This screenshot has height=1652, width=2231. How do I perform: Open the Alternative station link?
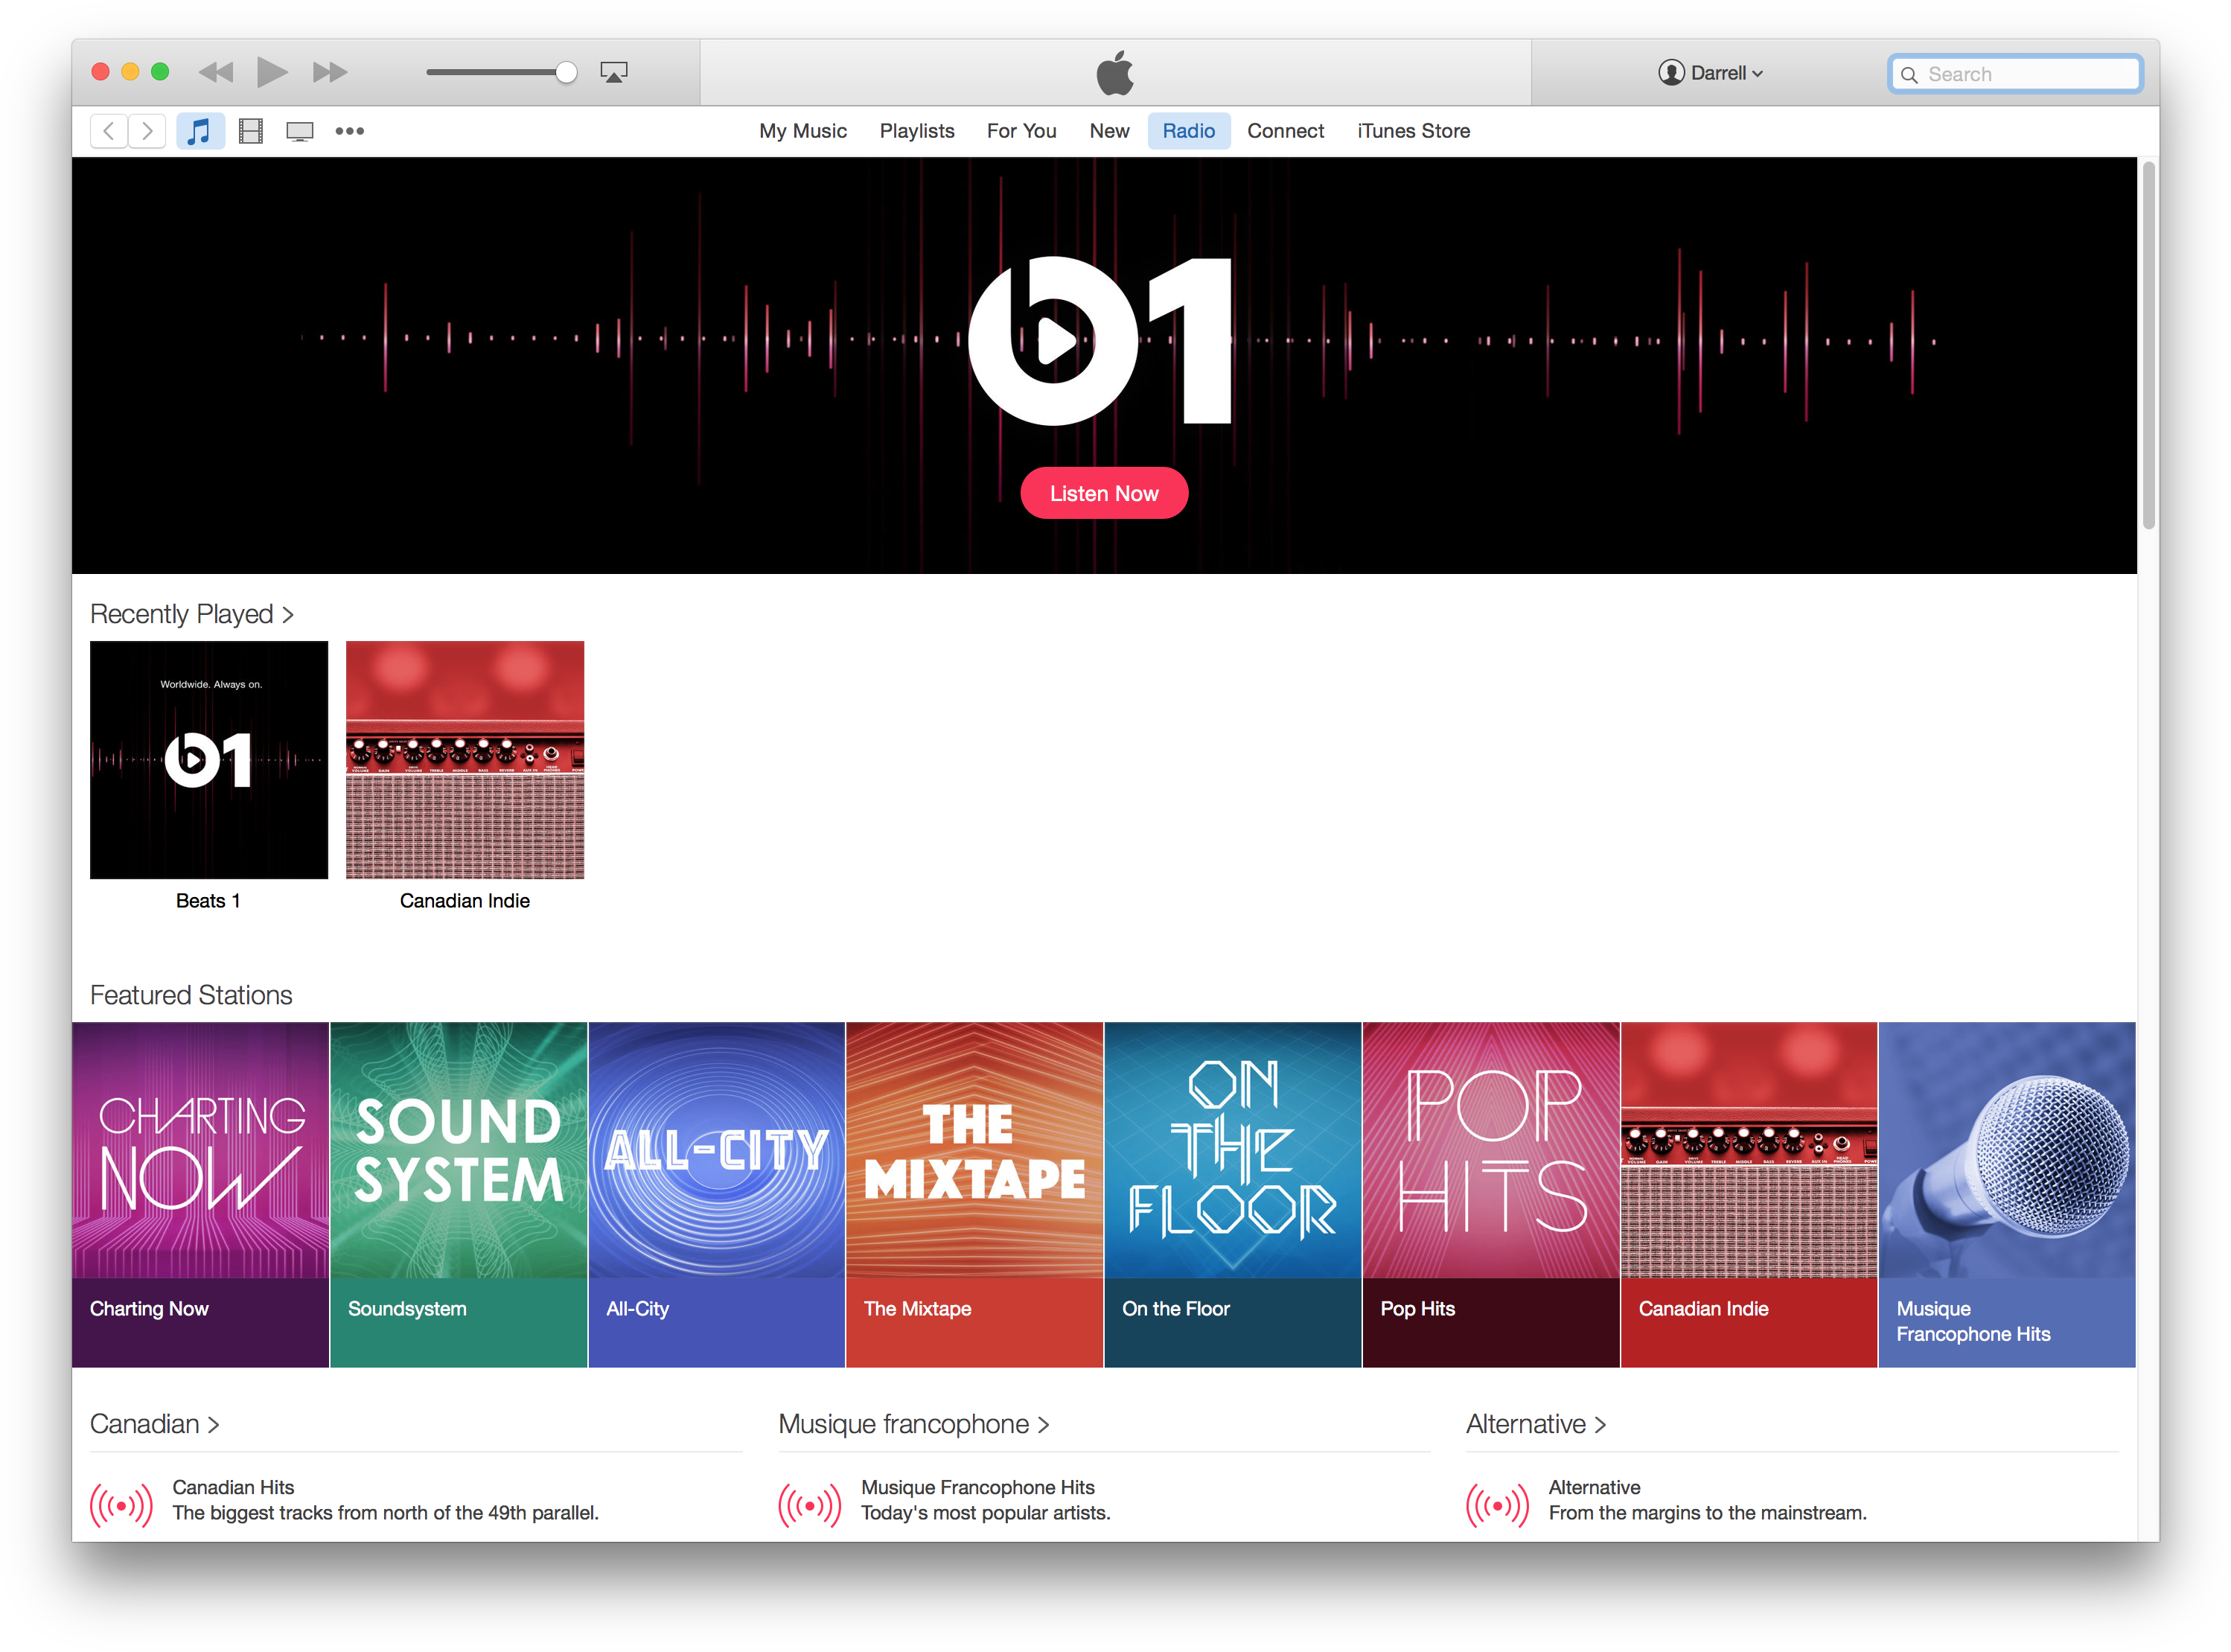click(x=1594, y=1487)
